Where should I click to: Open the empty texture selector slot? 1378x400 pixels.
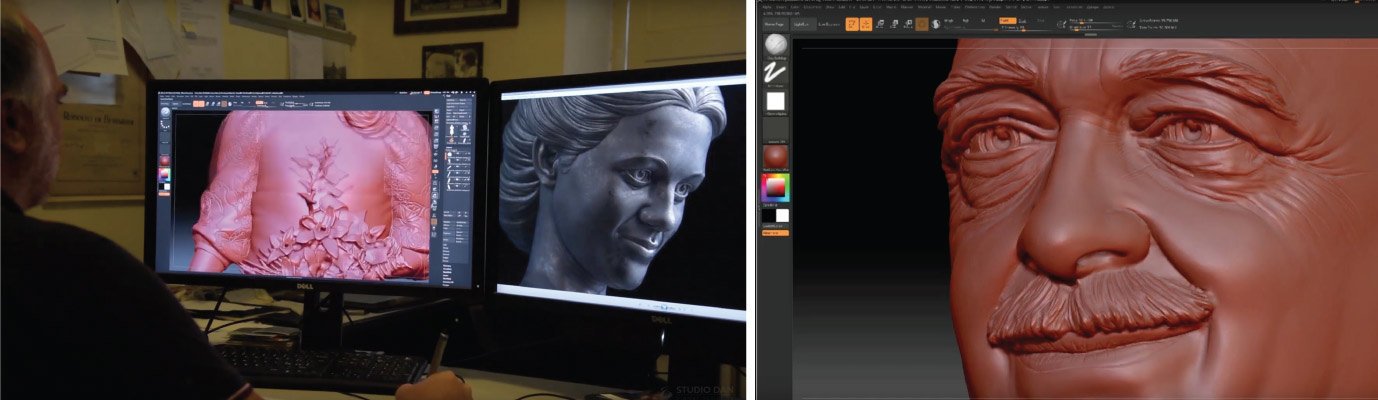coord(775,129)
